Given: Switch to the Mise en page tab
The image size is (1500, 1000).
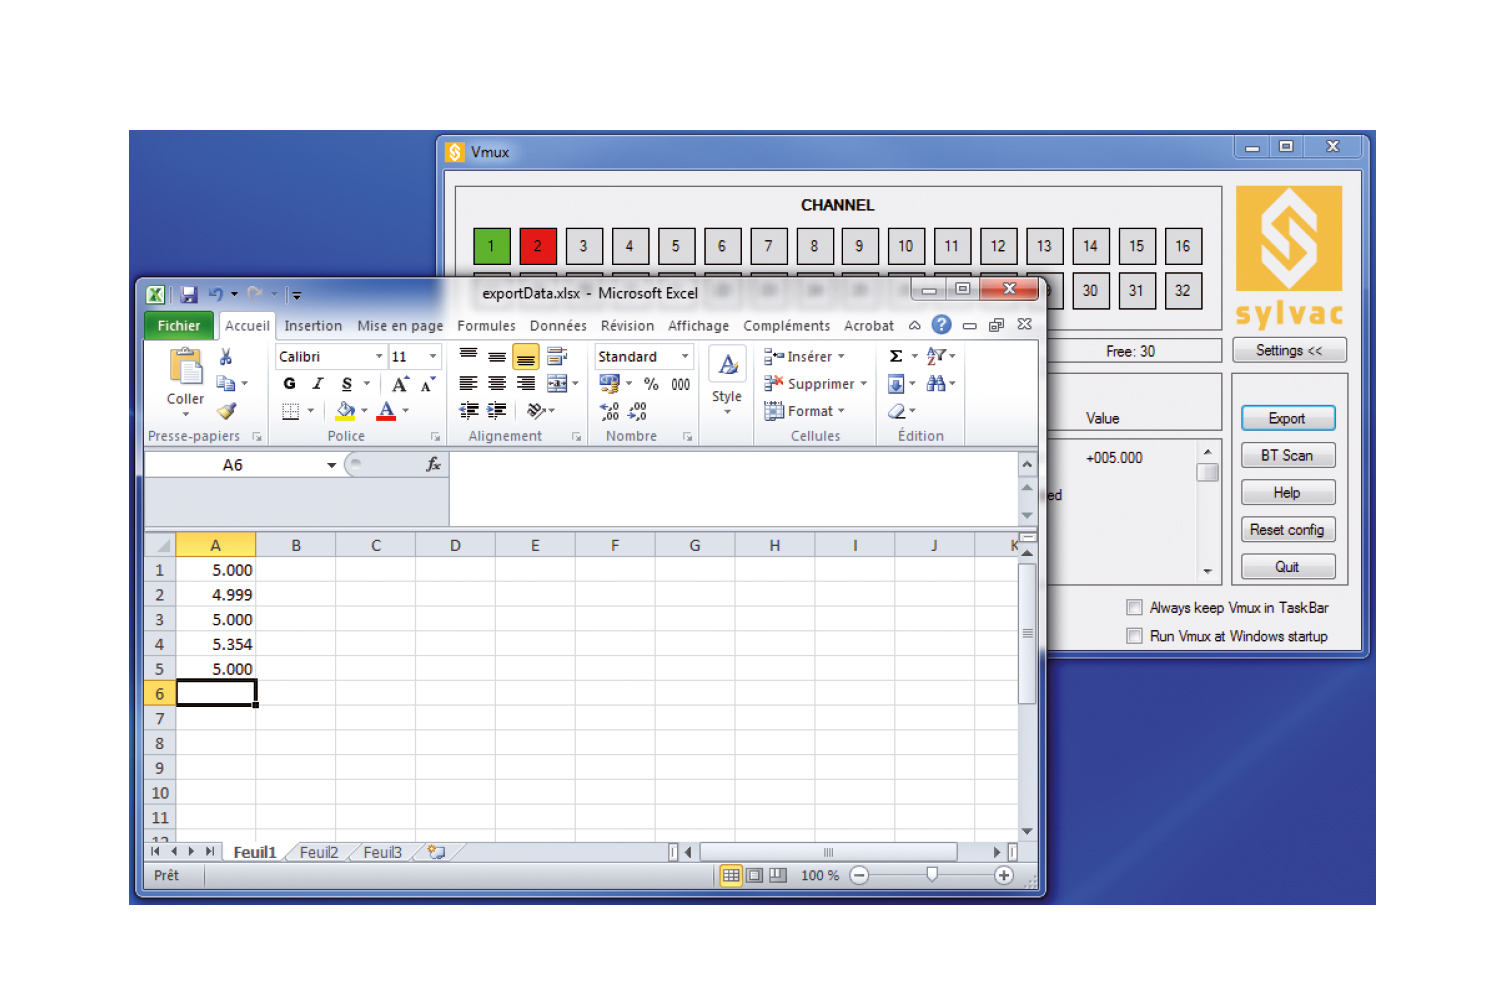Looking at the screenshot, I should click(400, 326).
